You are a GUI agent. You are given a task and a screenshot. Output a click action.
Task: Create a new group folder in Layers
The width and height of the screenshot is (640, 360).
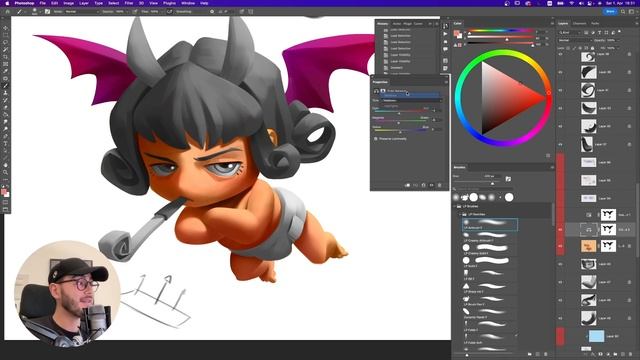pos(616,354)
